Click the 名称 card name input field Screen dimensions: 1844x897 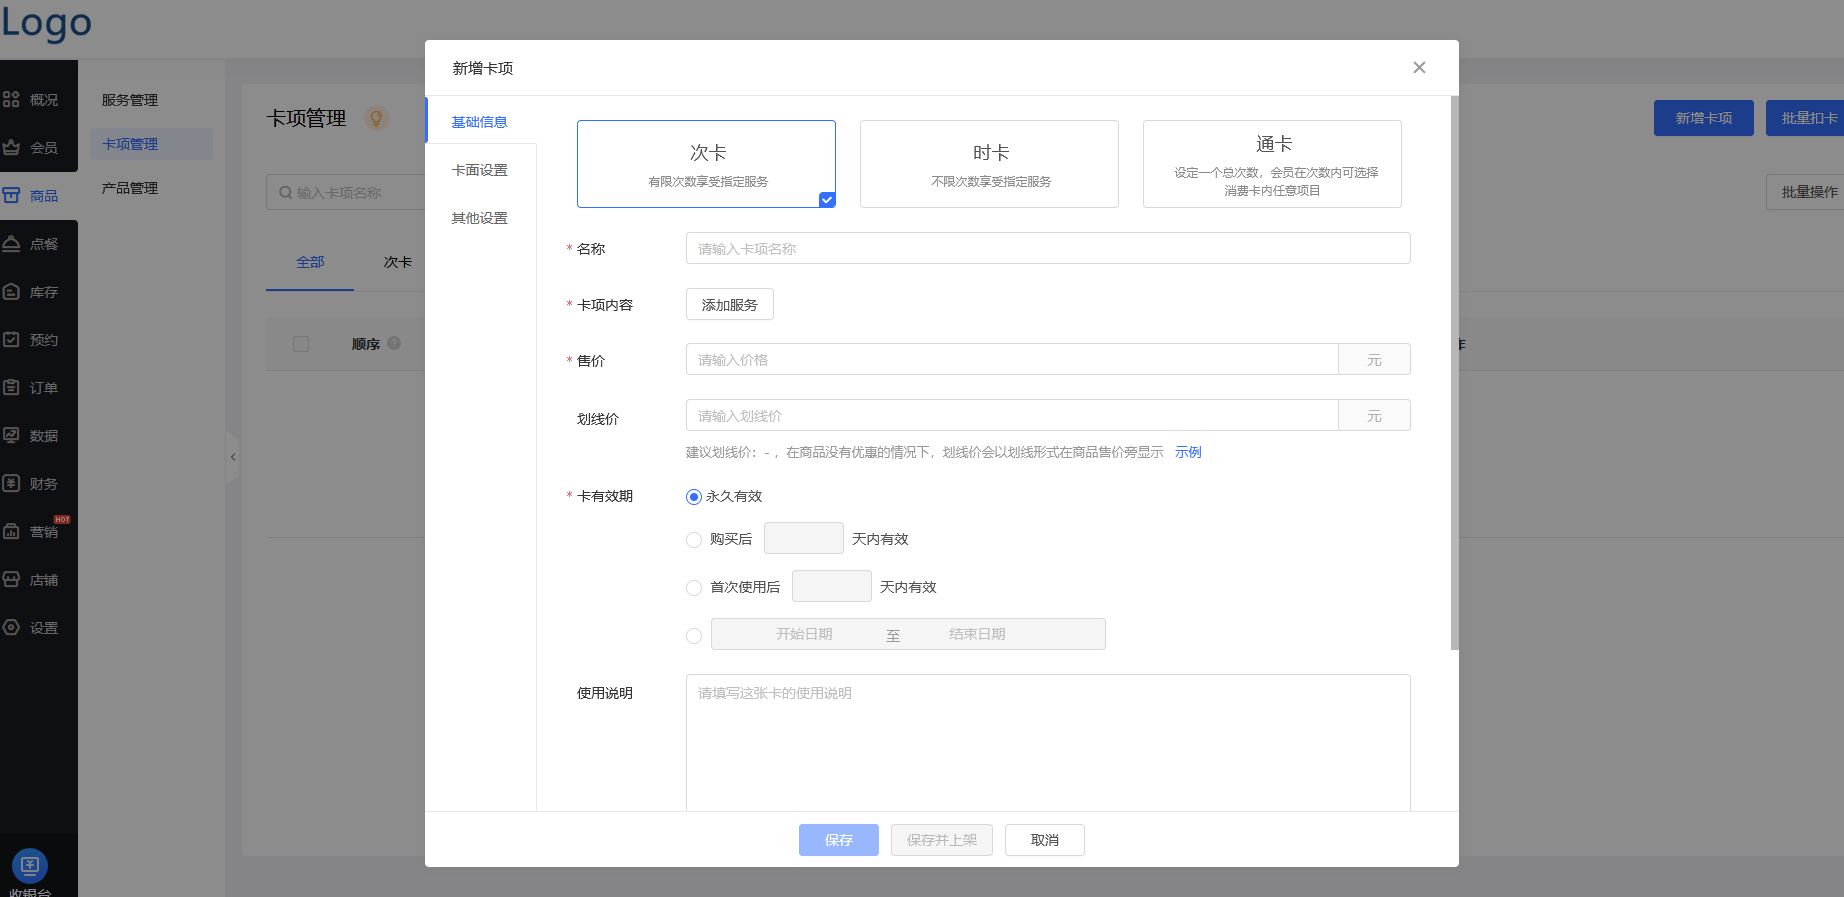1047,249
